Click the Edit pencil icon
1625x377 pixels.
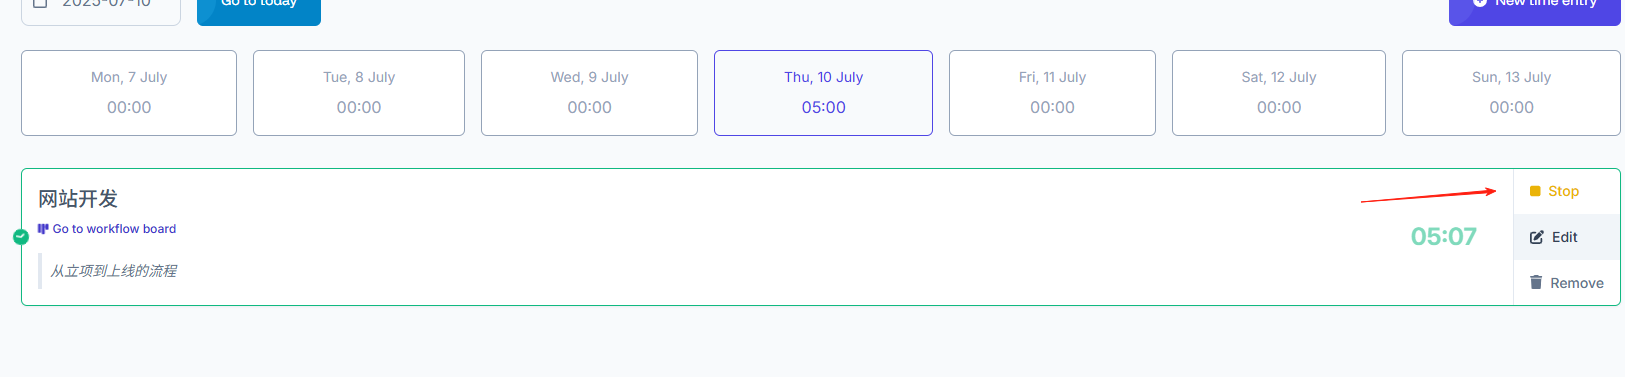click(x=1537, y=237)
